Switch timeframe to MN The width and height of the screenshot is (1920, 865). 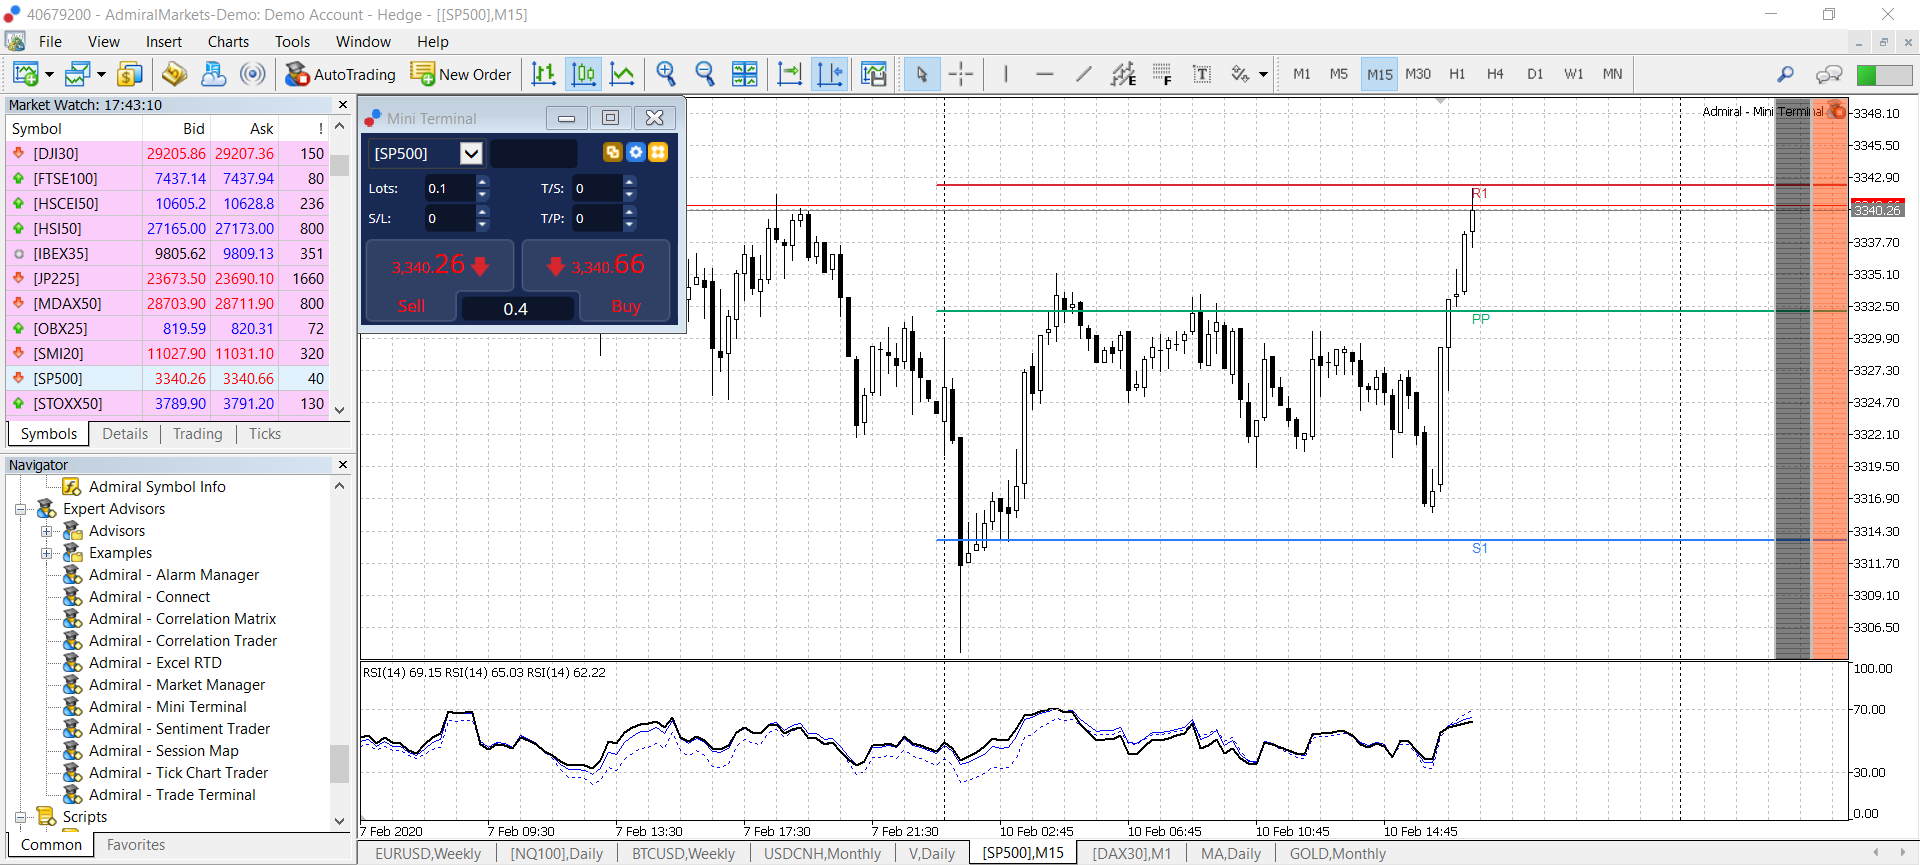point(1612,74)
